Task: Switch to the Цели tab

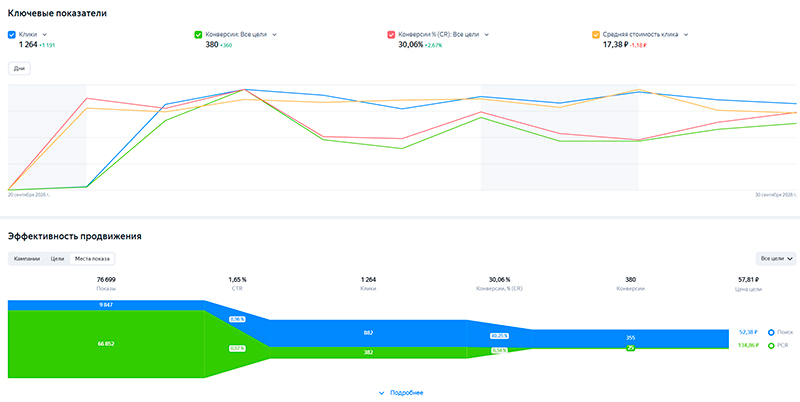Action: coord(57,259)
